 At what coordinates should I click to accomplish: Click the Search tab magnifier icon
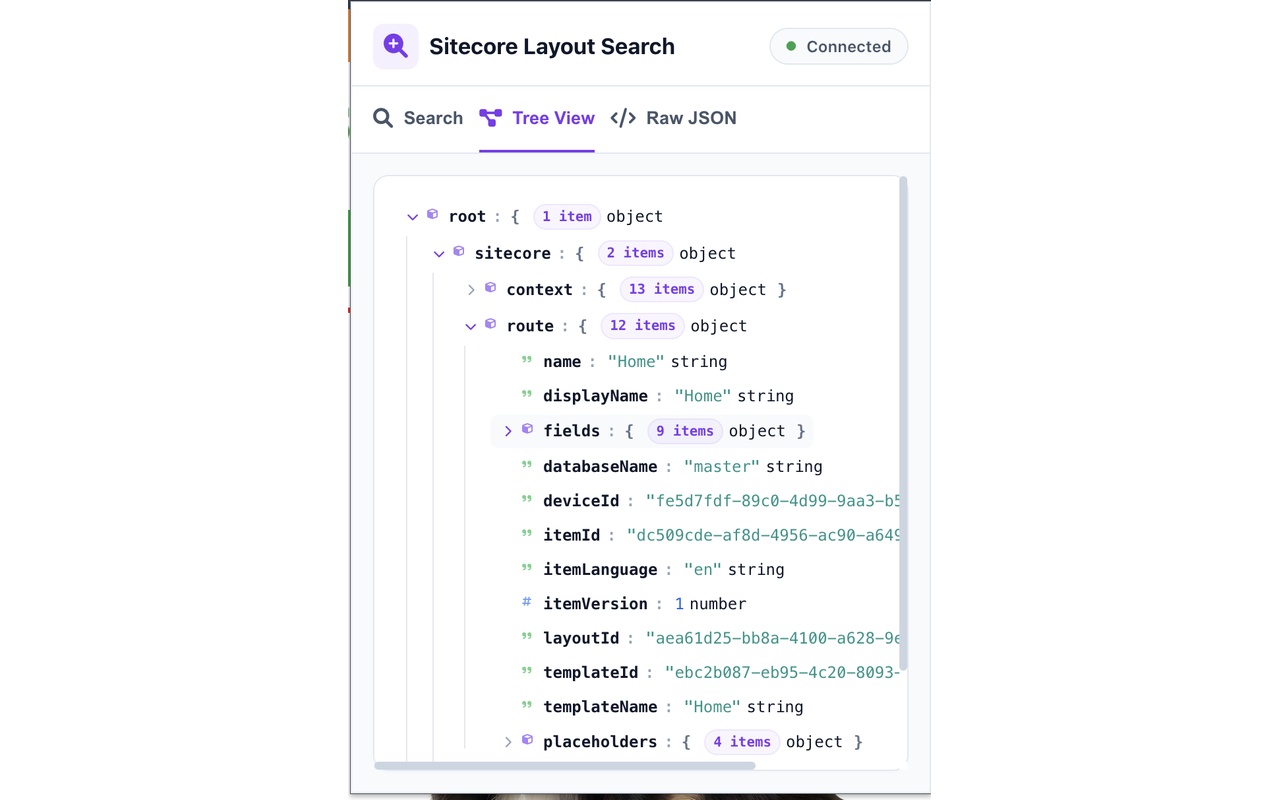tap(383, 118)
